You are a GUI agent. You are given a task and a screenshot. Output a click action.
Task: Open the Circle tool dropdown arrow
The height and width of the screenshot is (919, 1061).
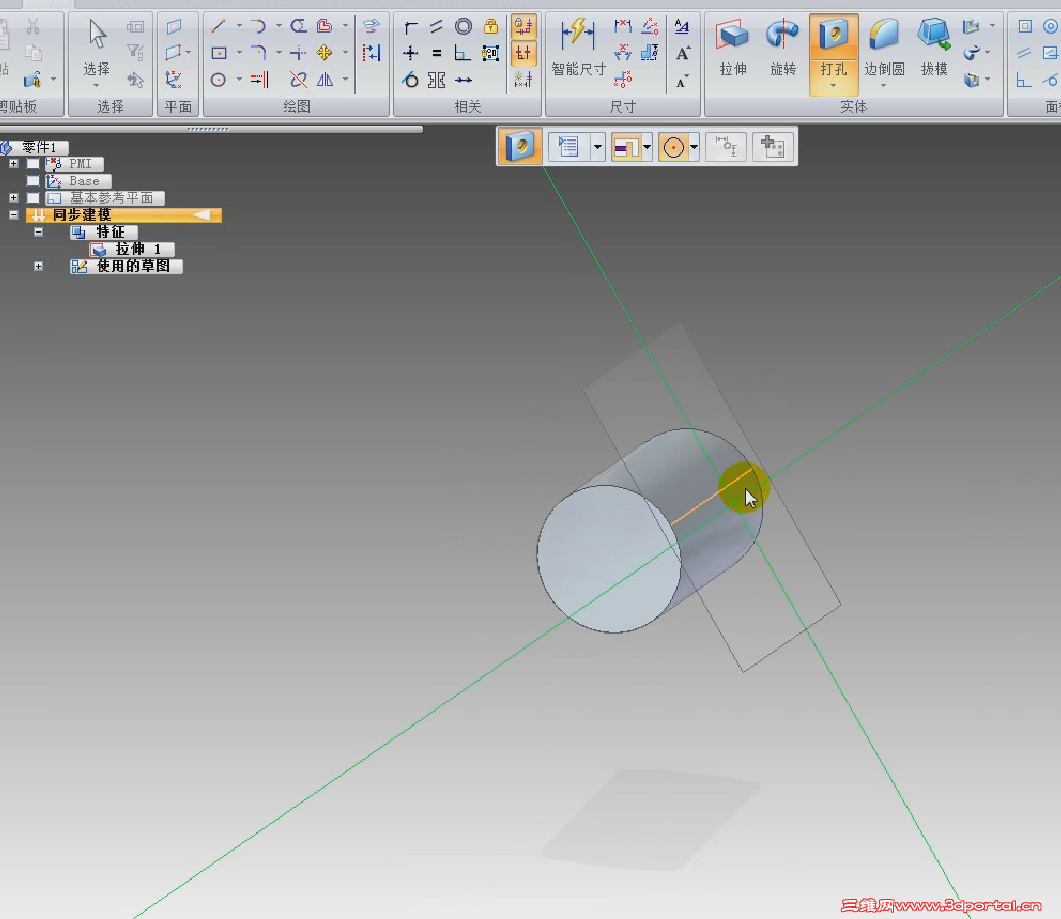tap(239, 80)
